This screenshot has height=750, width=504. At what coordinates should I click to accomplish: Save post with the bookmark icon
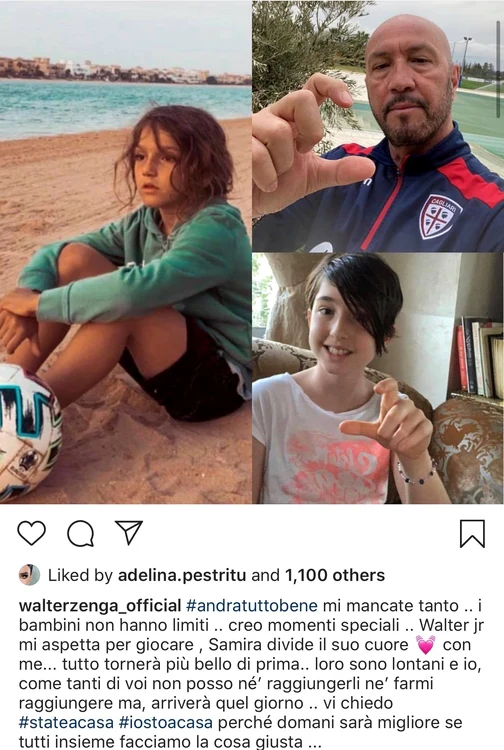click(472, 533)
